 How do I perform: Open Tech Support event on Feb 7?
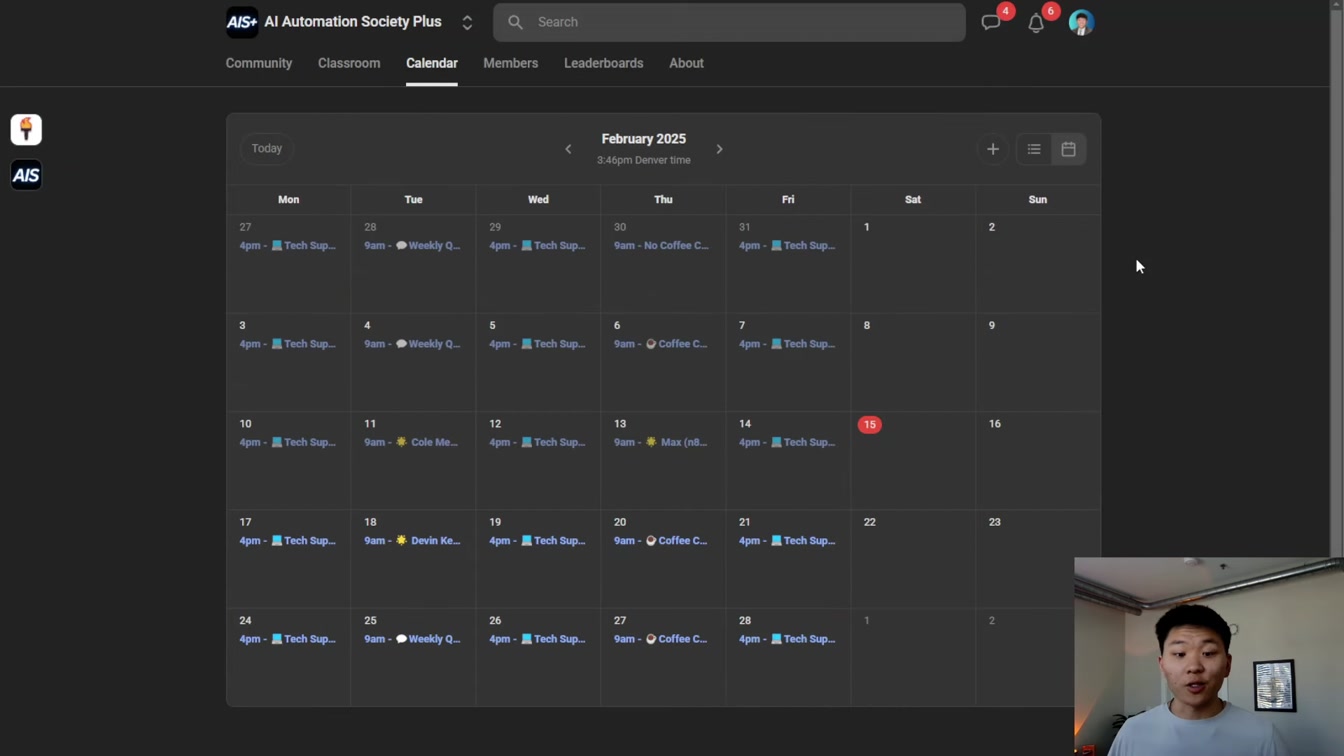coord(787,344)
